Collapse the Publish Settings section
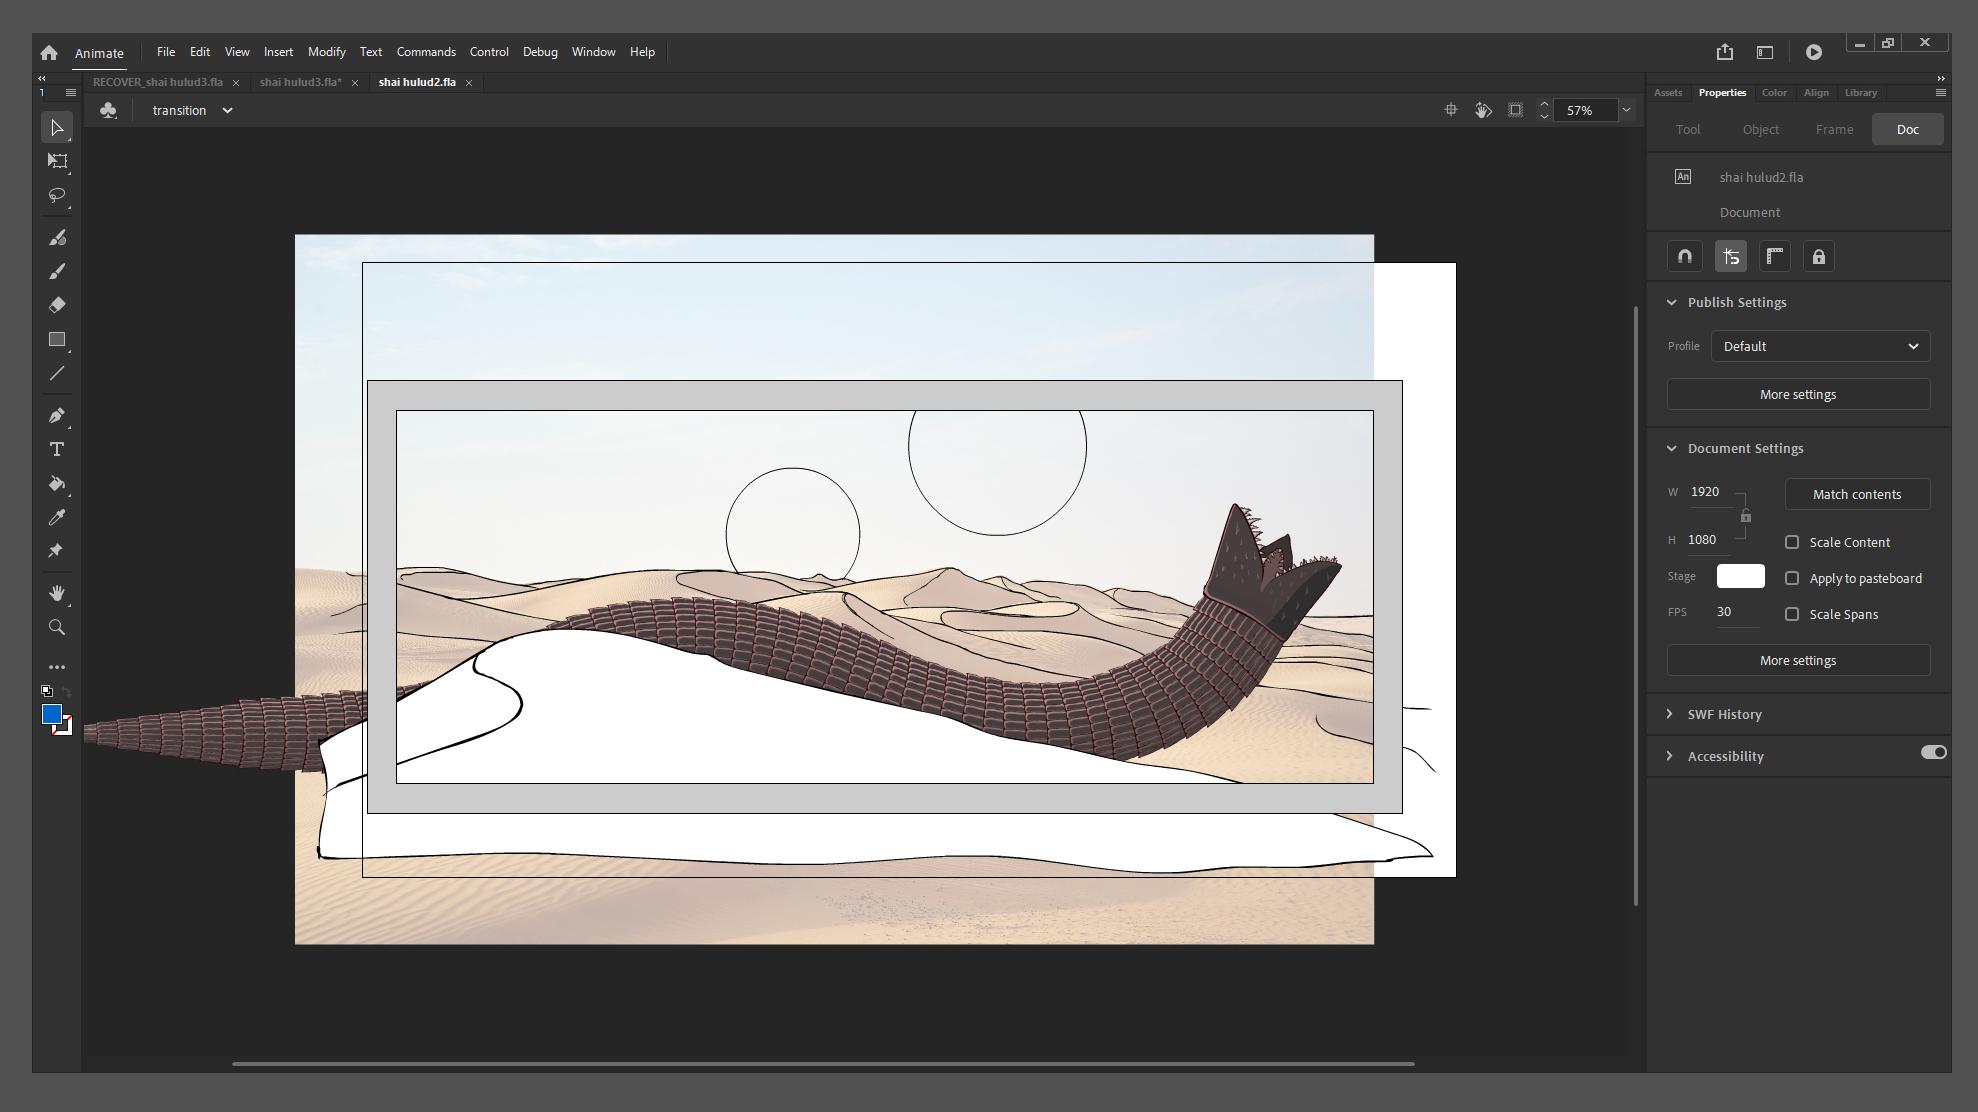This screenshot has height=1112, width=1978. (1670, 302)
